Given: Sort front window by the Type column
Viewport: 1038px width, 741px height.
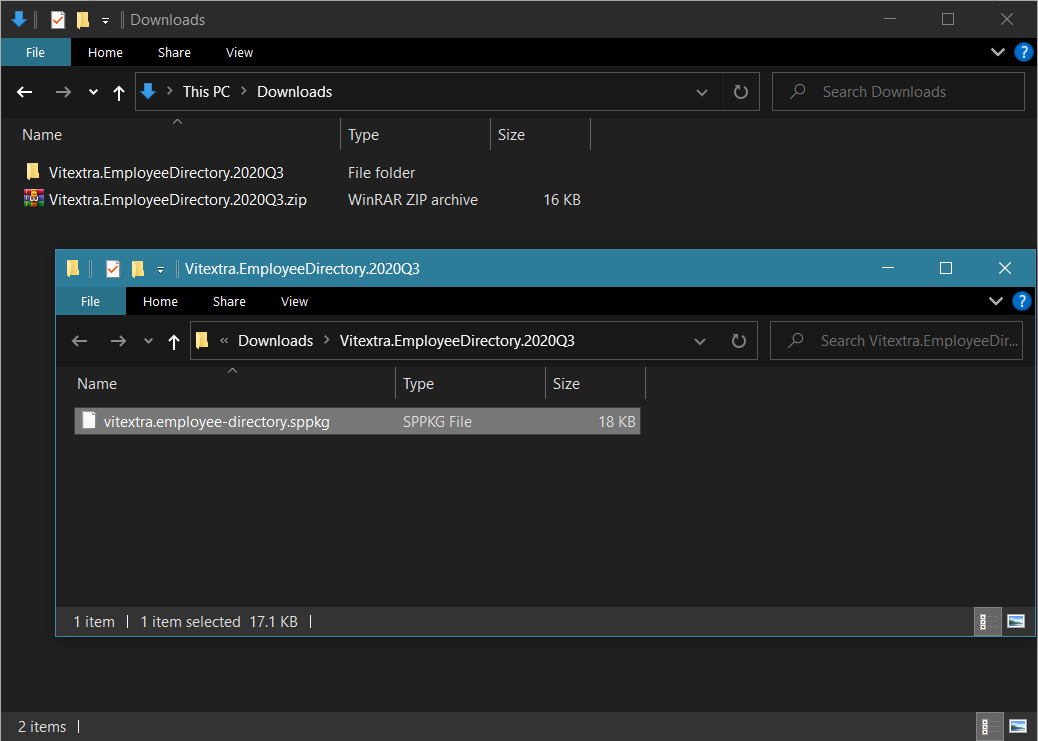Looking at the screenshot, I should click(418, 383).
